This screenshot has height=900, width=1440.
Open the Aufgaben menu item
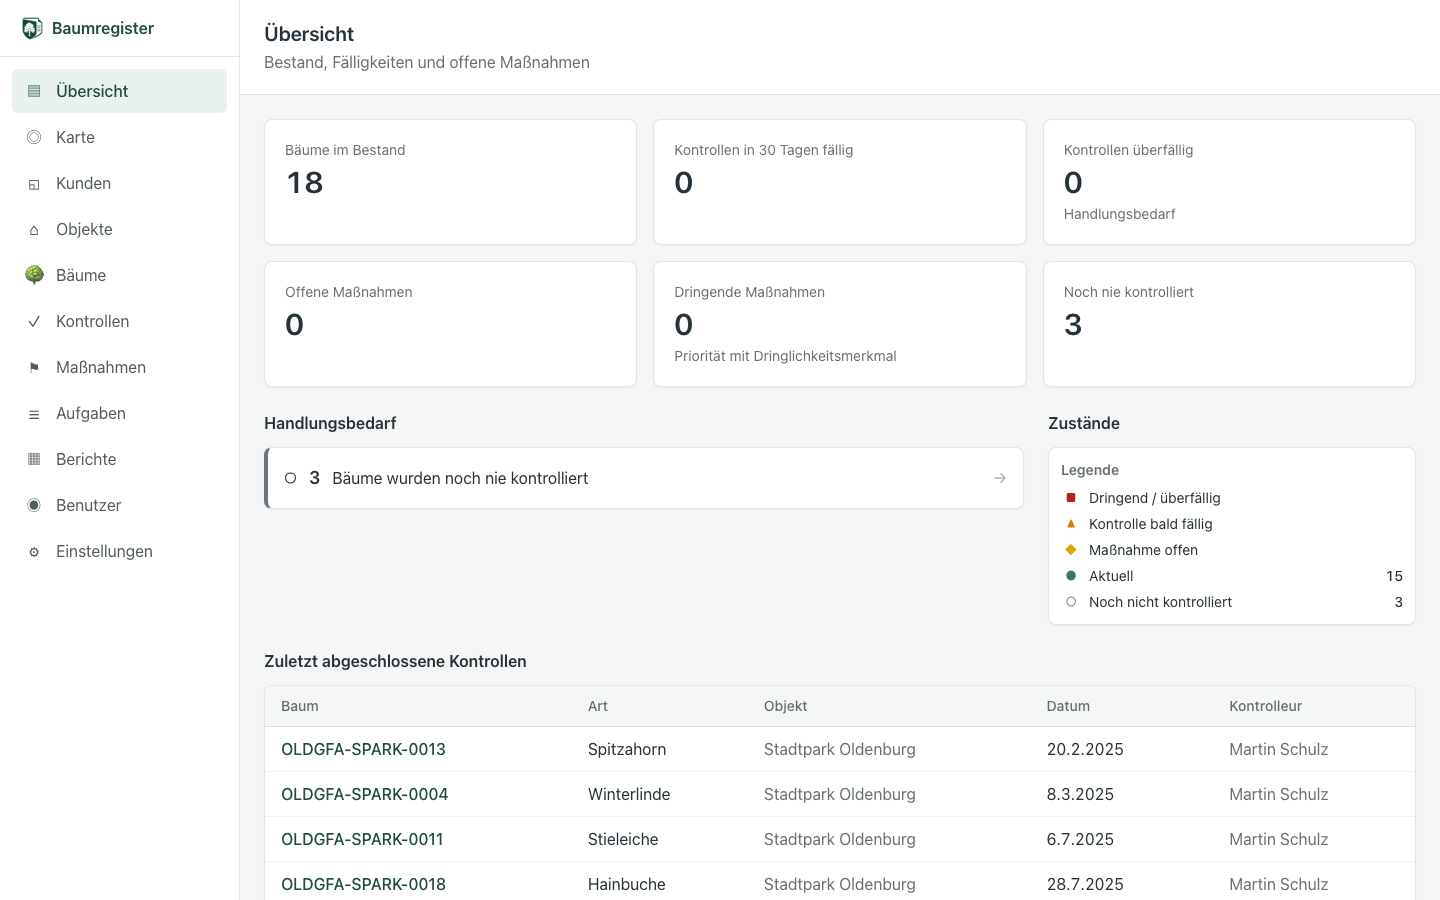[119, 413]
